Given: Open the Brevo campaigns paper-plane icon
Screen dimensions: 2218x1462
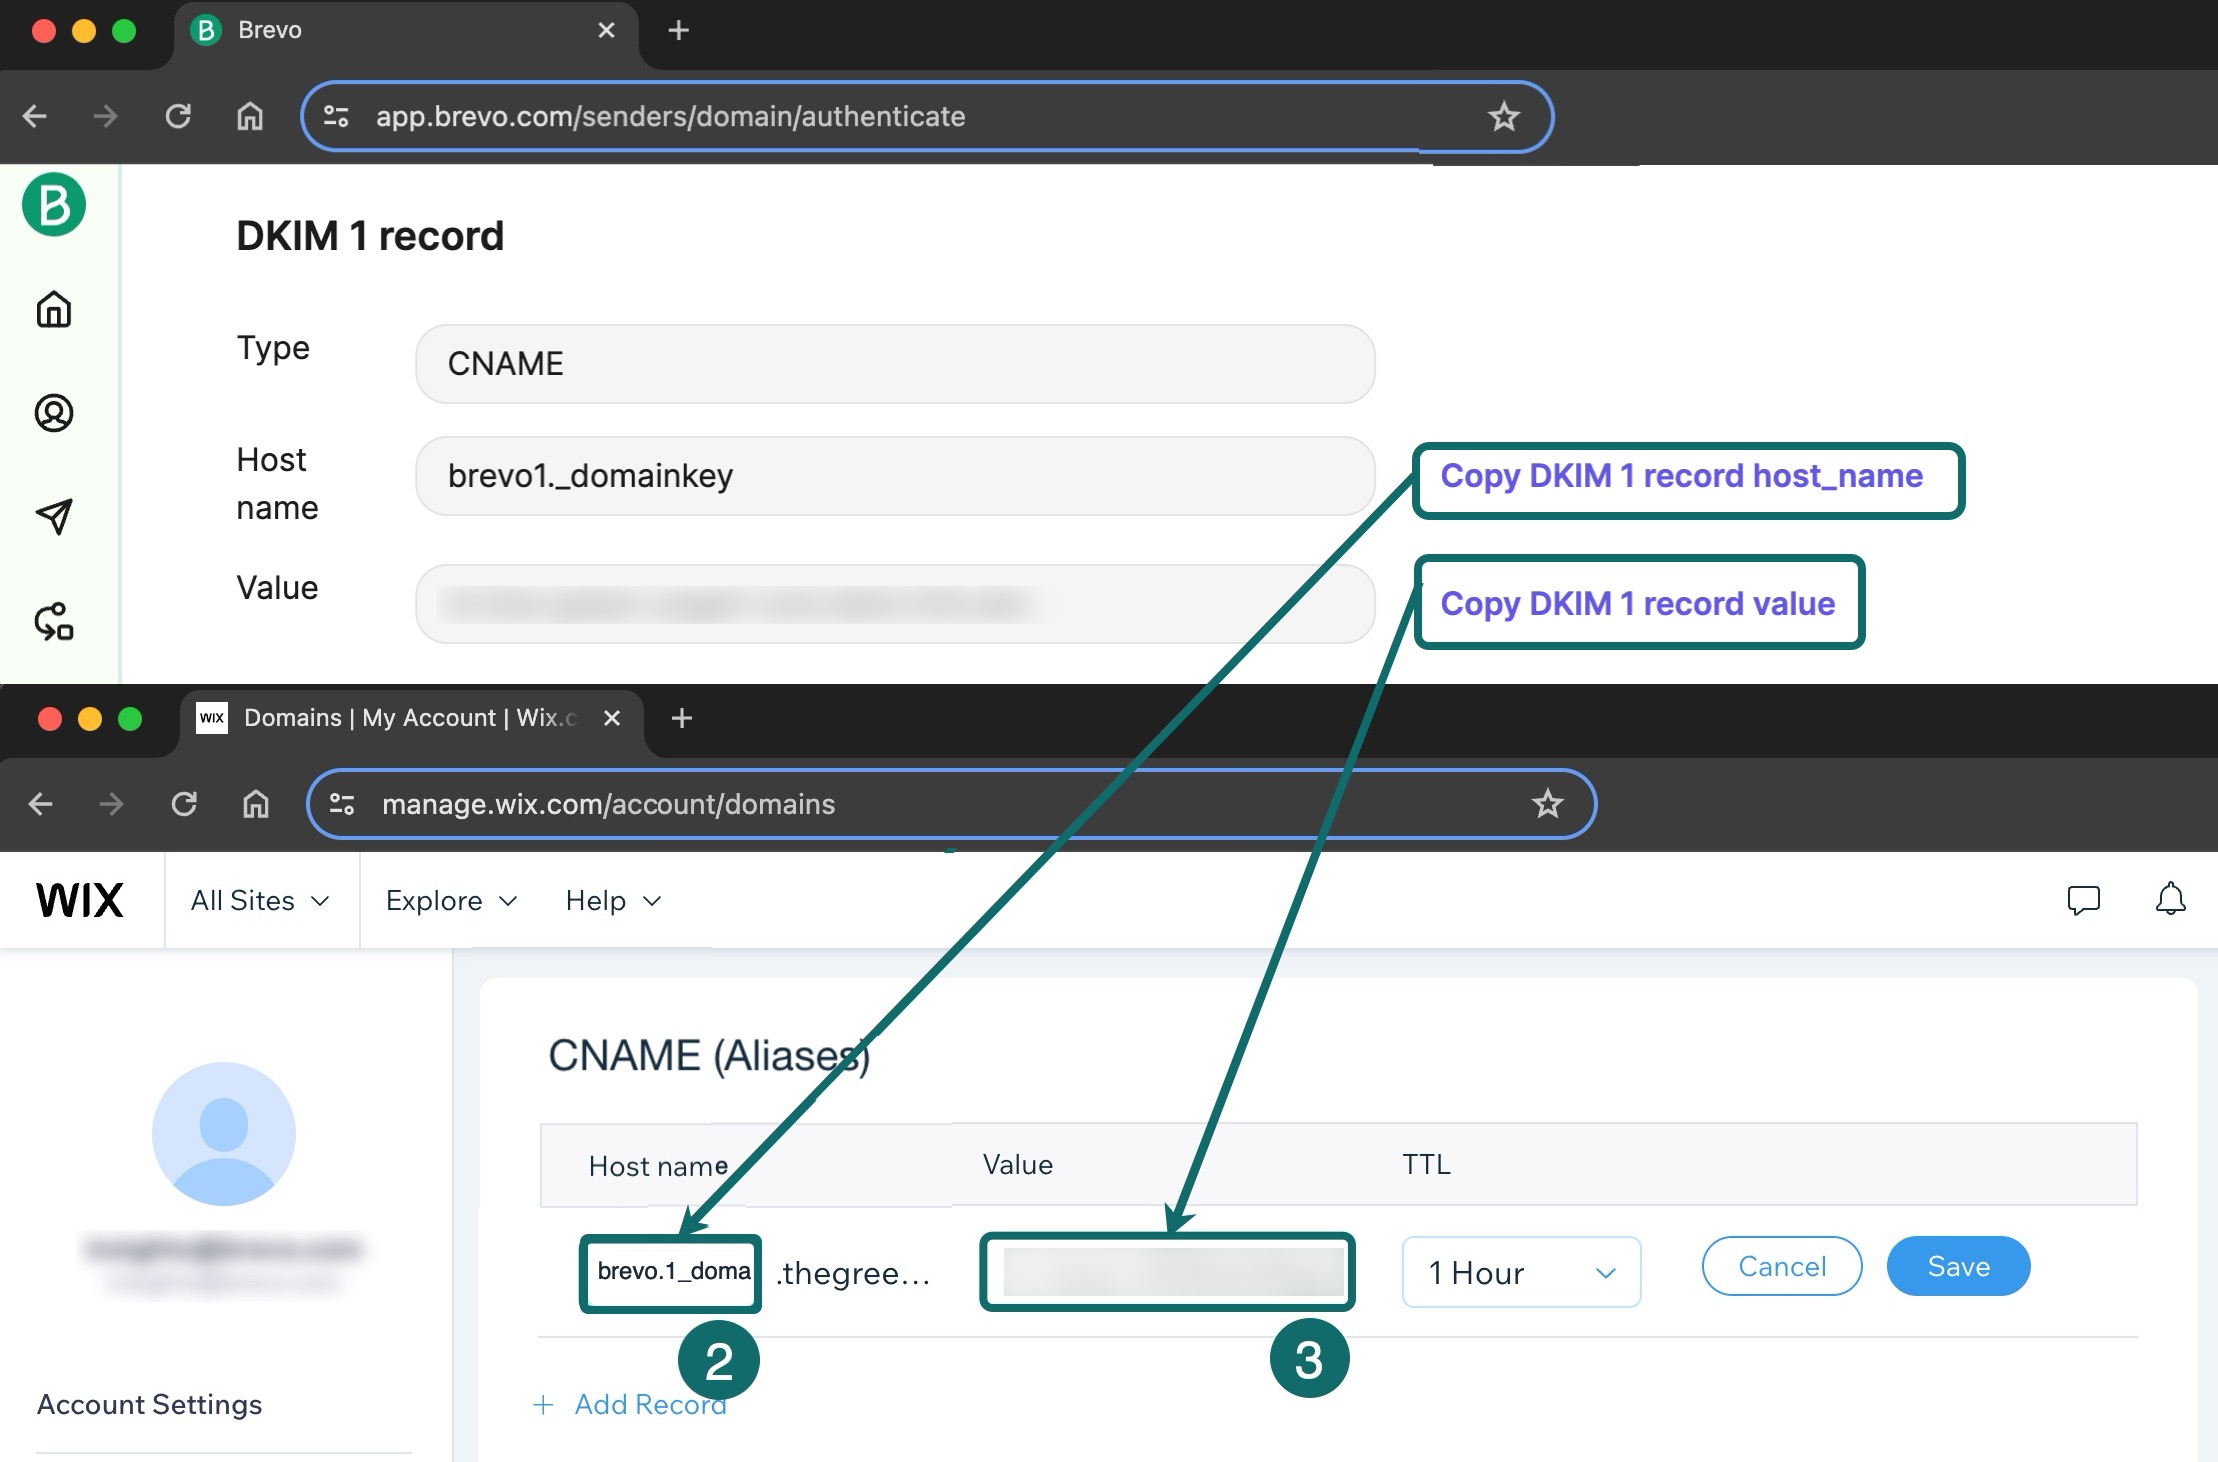Looking at the screenshot, I should pyautogui.click(x=54, y=516).
